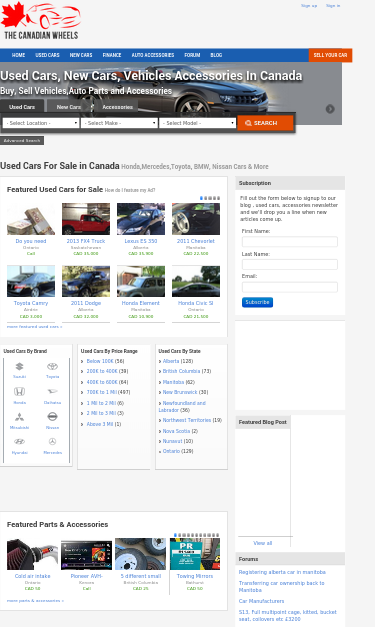
Task: Select first featured used cars carousel dot
Action: pos(201,198)
